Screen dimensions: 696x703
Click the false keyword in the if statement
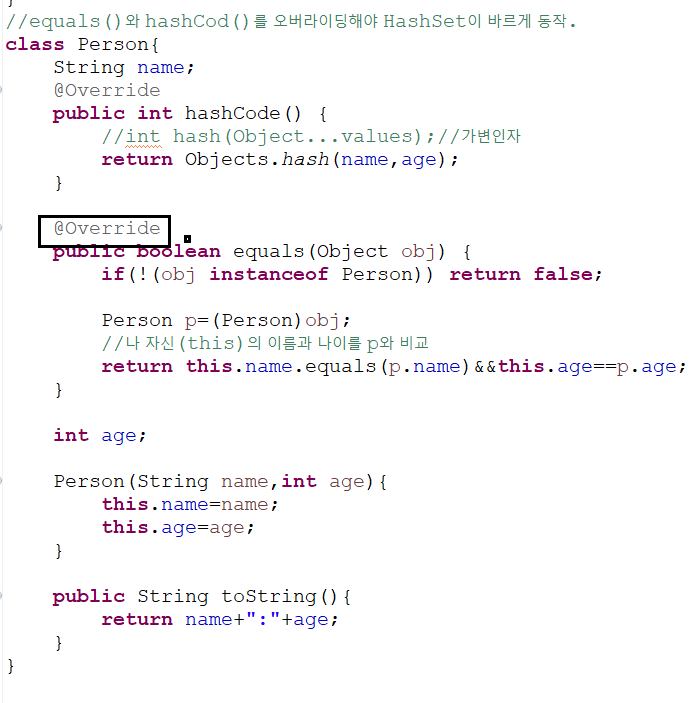563,274
